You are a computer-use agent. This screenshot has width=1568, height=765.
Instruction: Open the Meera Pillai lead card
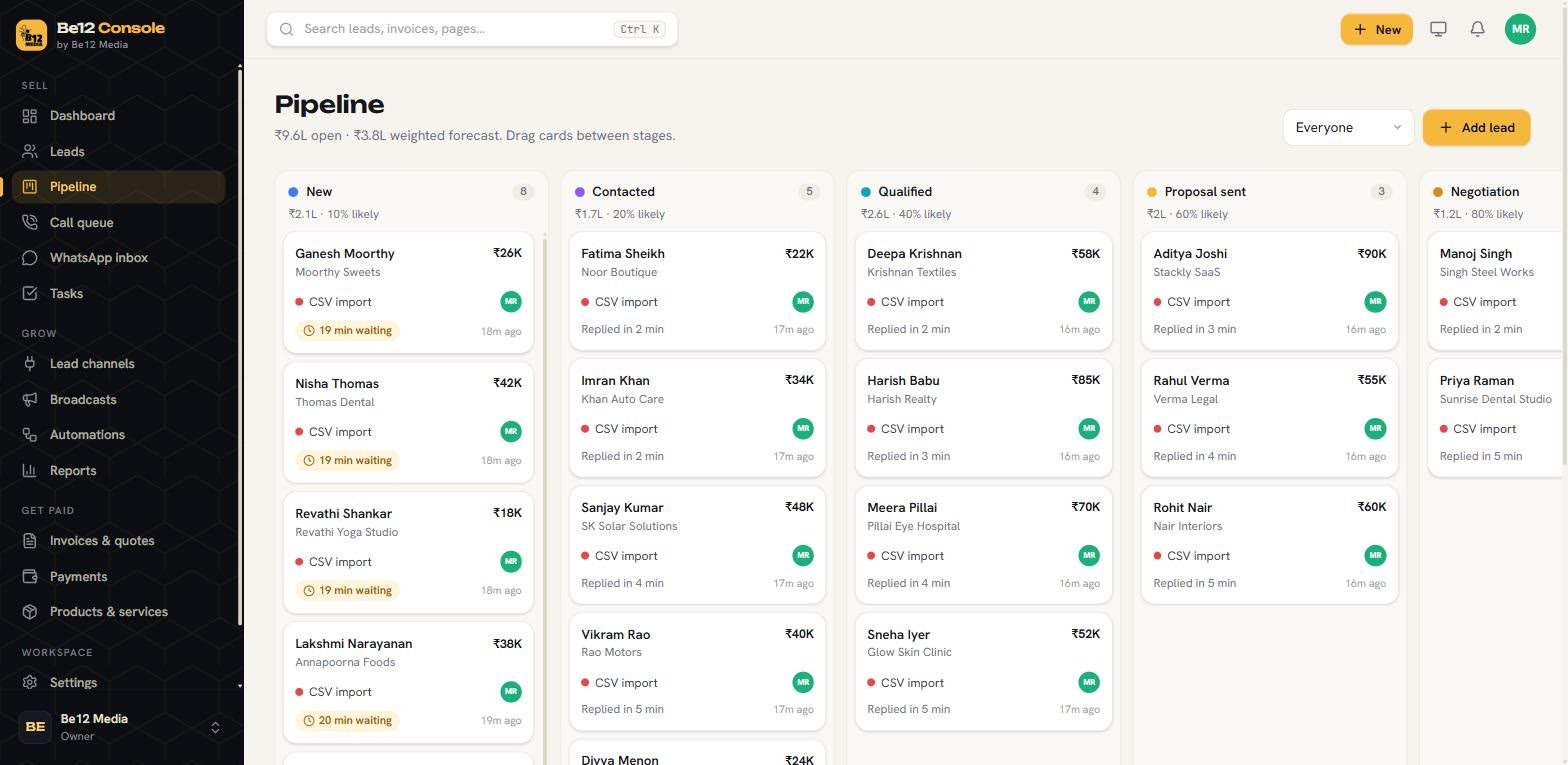click(x=983, y=545)
